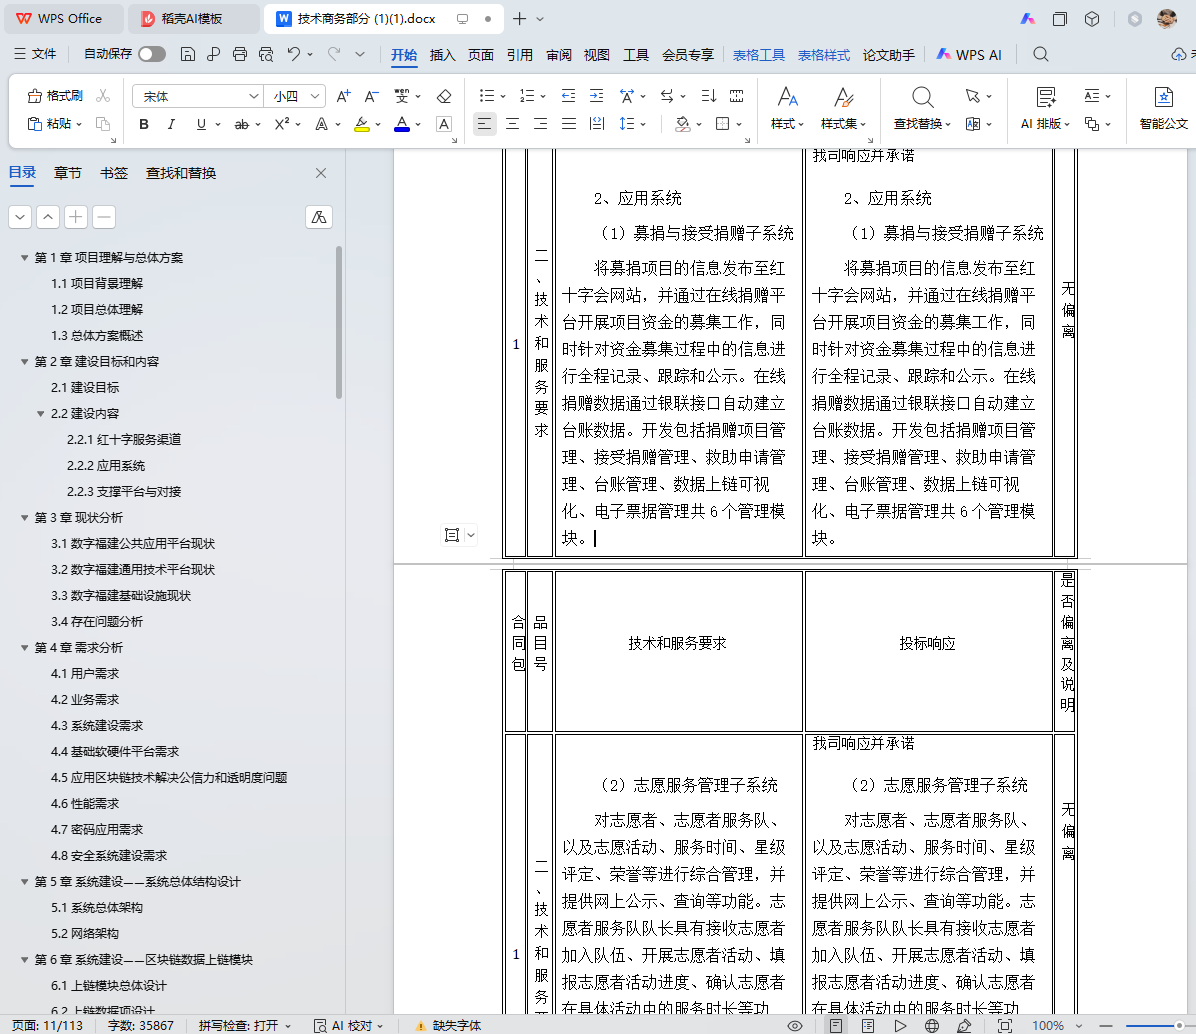Screen dimensions: 1196x1034
Task: Decrease font size with A- icon
Action: click(371, 96)
